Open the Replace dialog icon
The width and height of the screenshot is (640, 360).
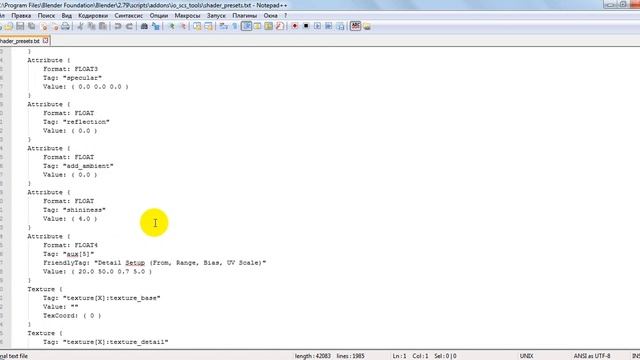156,27
